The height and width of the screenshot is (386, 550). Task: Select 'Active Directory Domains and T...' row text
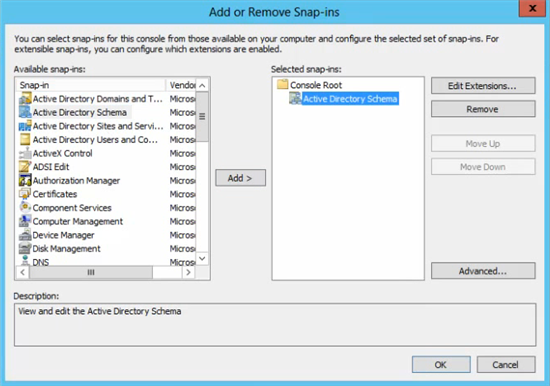(x=98, y=99)
